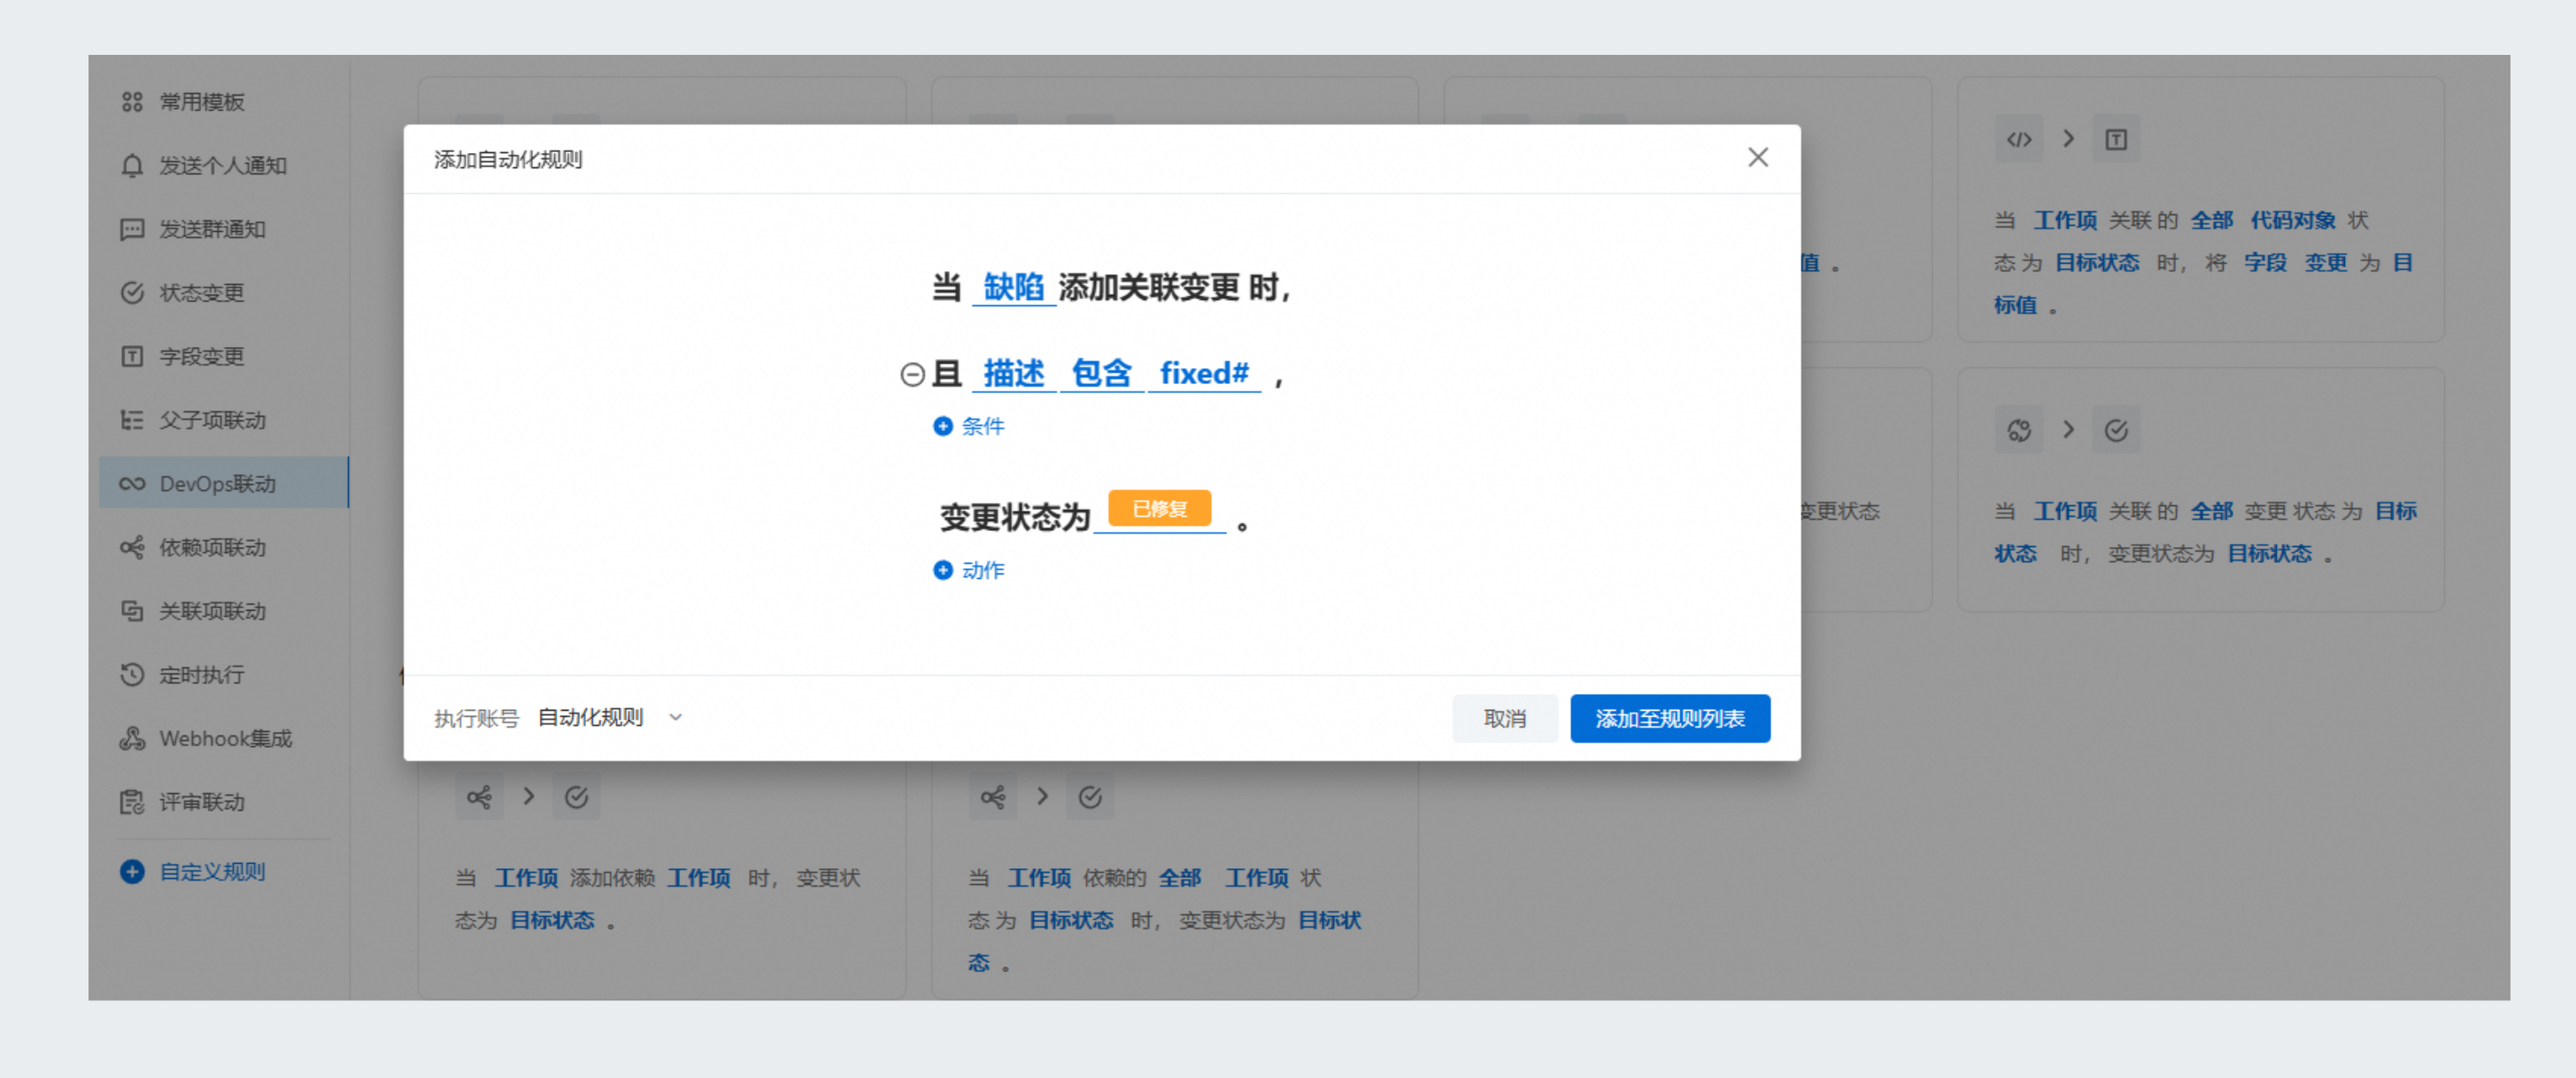This screenshot has width=2576, height=1078.
Task: Click the plus icon beside 条件
Action: (942, 427)
